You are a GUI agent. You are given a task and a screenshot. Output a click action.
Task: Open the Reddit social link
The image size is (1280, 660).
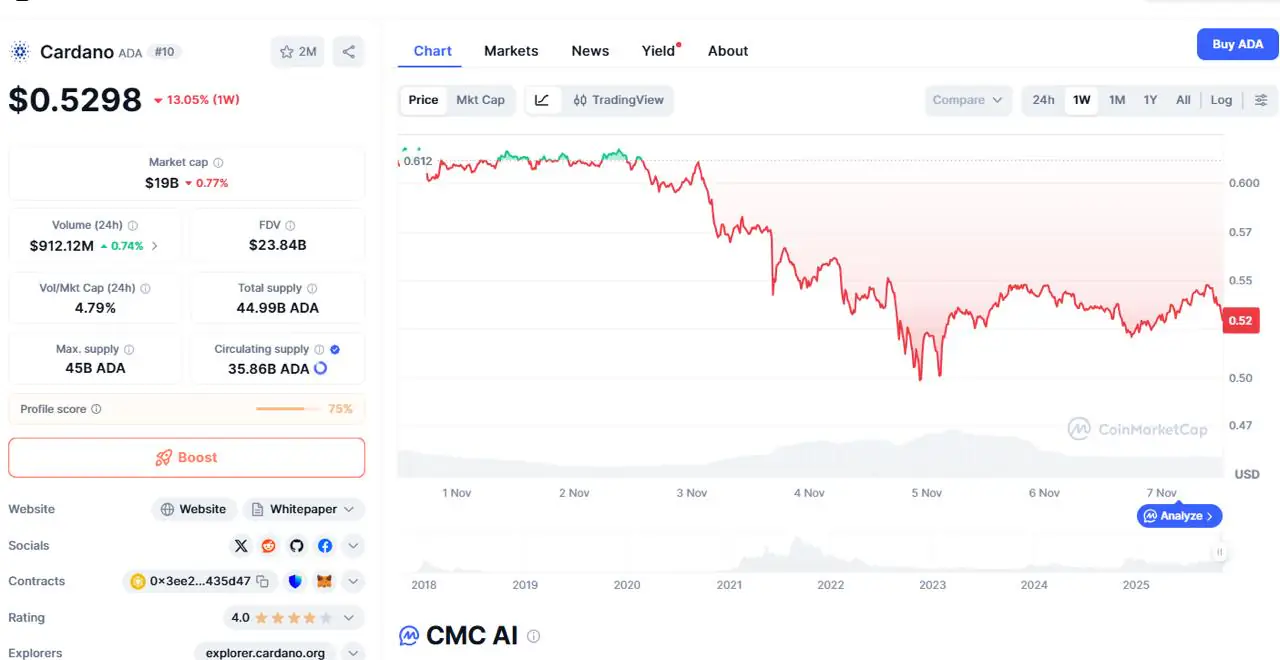(268, 546)
